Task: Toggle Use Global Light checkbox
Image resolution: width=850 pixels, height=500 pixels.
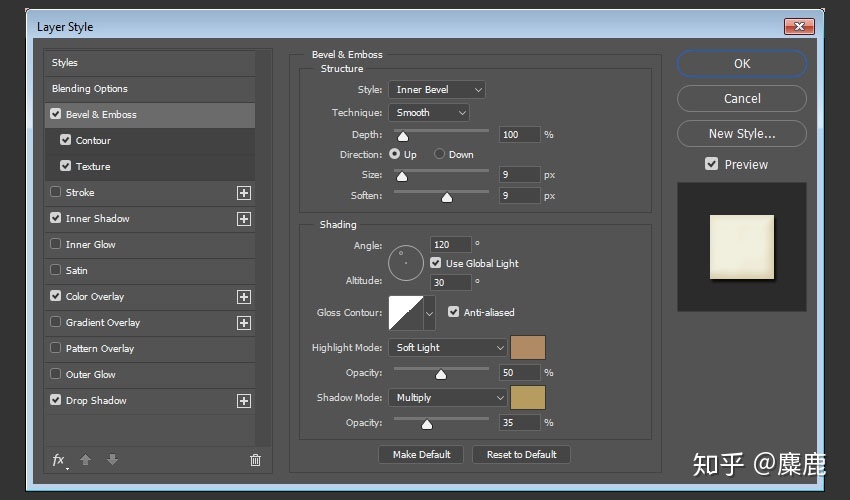Action: click(435, 263)
